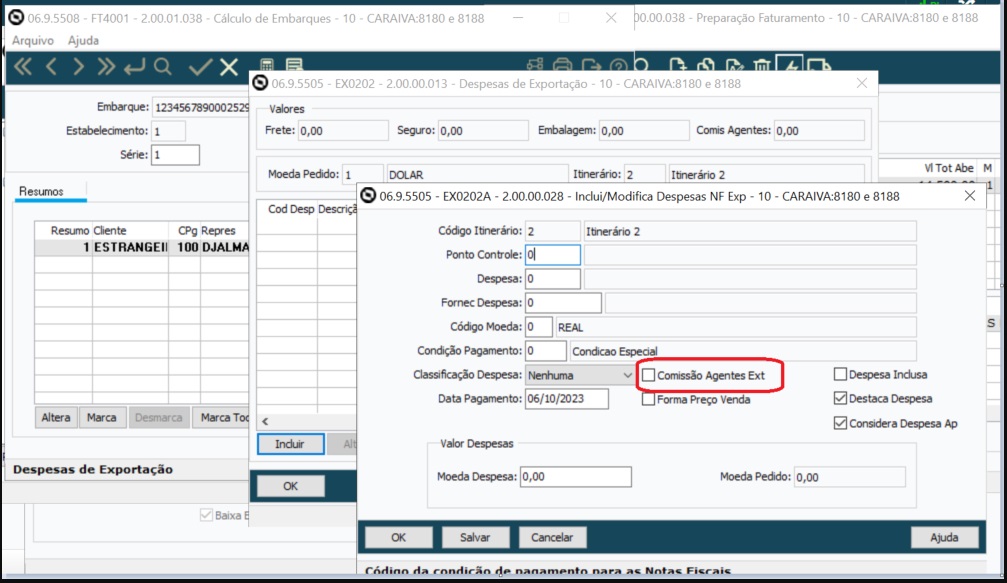Confirm with the checkmark toolbar icon
The image size is (1007, 583).
[200, 67]
